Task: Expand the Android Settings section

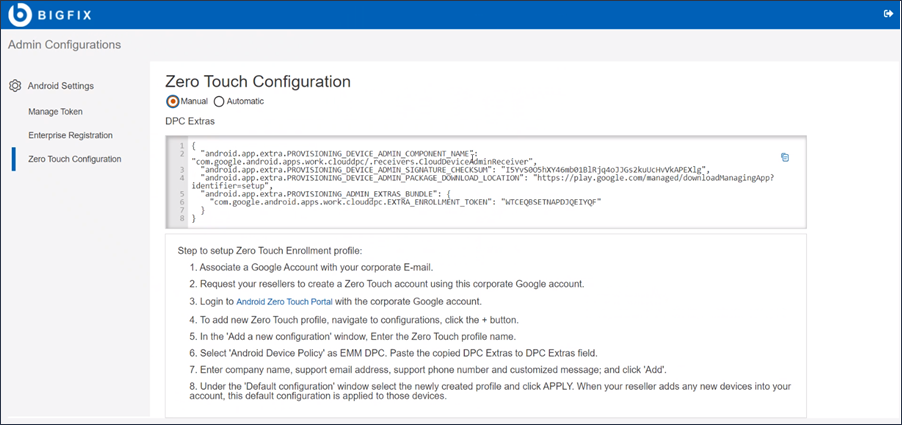Action: coord(60,86)
